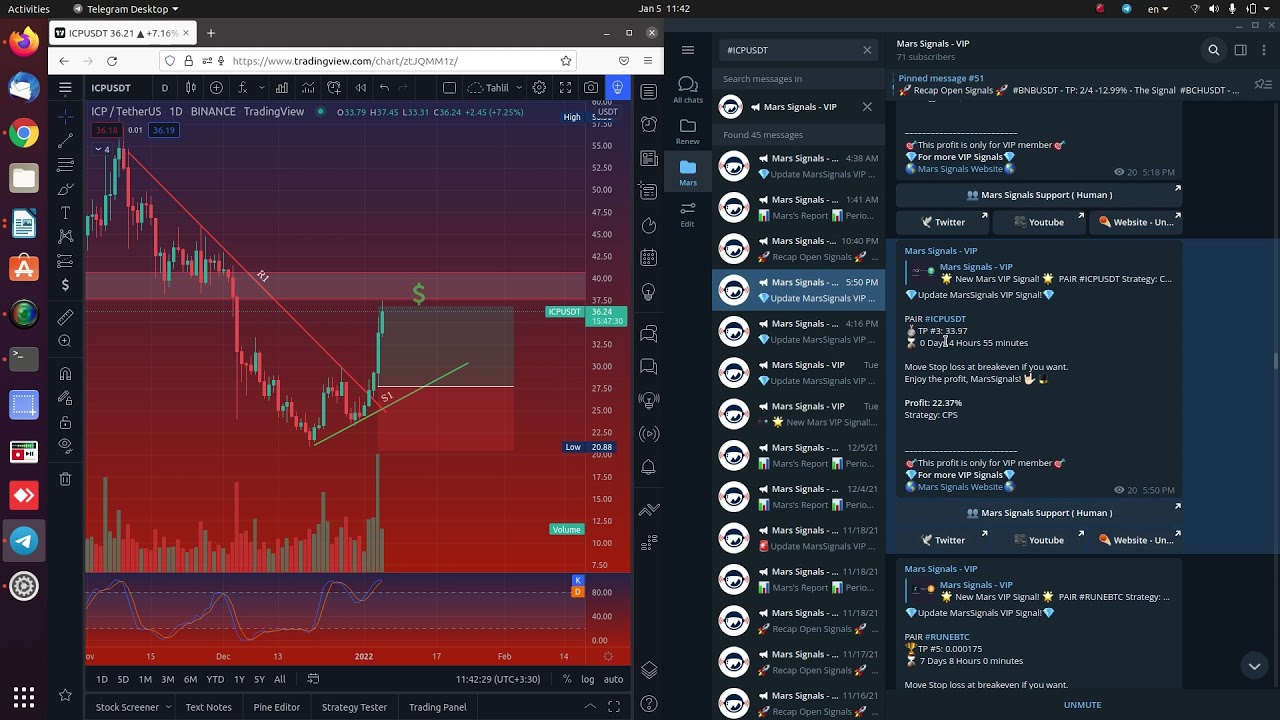The width and height of the screenshot is (1280, 720).
Task: Add symbol to compare with plus icon
Action: [x=216, y=88]
